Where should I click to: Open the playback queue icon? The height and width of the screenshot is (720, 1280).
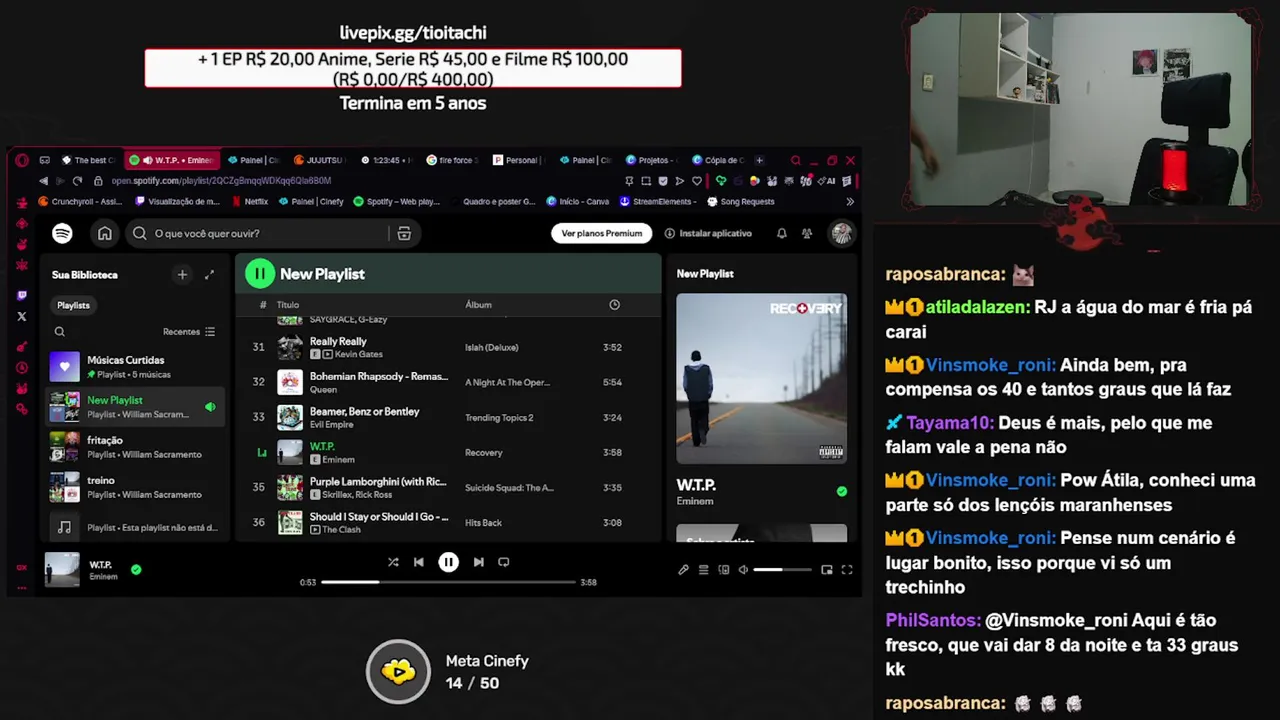click(x=703, y=570)
